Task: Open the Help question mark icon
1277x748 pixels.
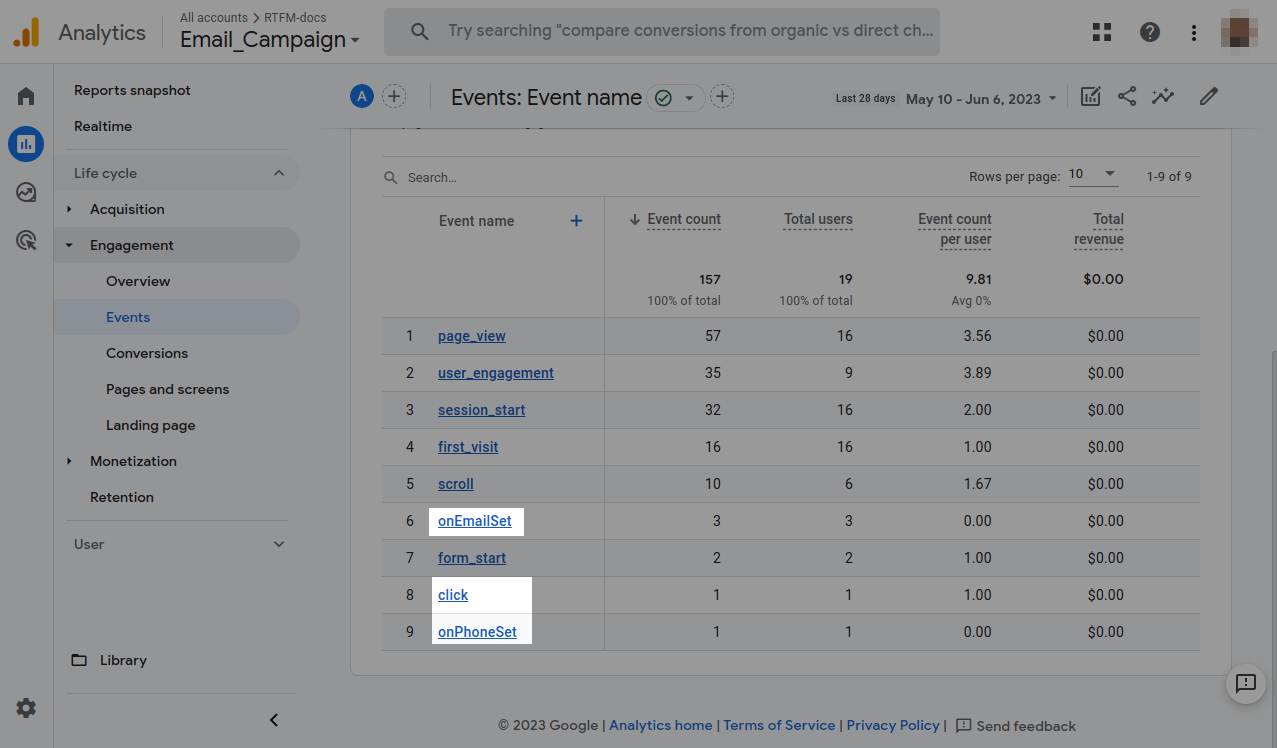Action: [1150, 33]
